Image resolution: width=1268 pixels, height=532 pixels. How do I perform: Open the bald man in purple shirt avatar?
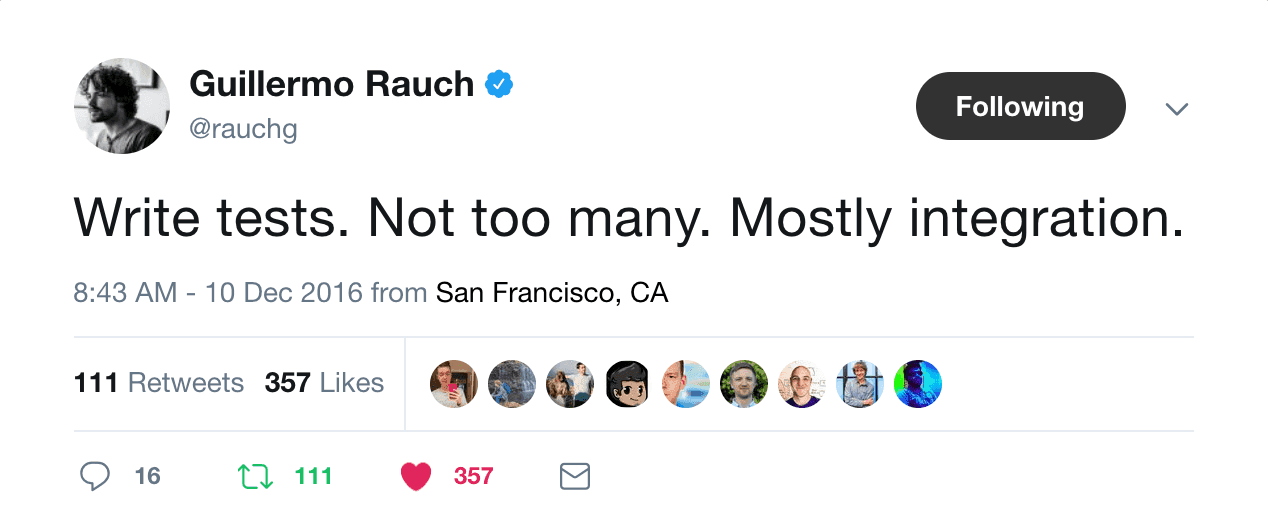(x=802, y=384)
